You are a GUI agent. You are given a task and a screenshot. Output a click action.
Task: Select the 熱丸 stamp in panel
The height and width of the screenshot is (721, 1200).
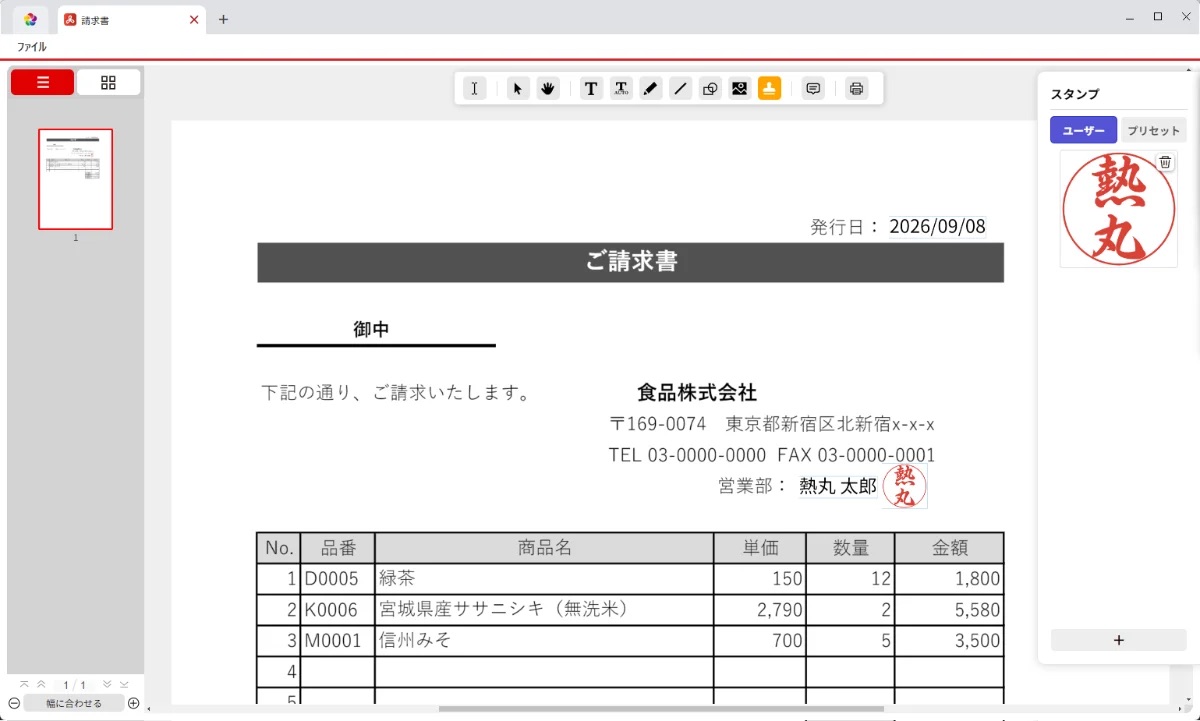(x=1118, y=209)
